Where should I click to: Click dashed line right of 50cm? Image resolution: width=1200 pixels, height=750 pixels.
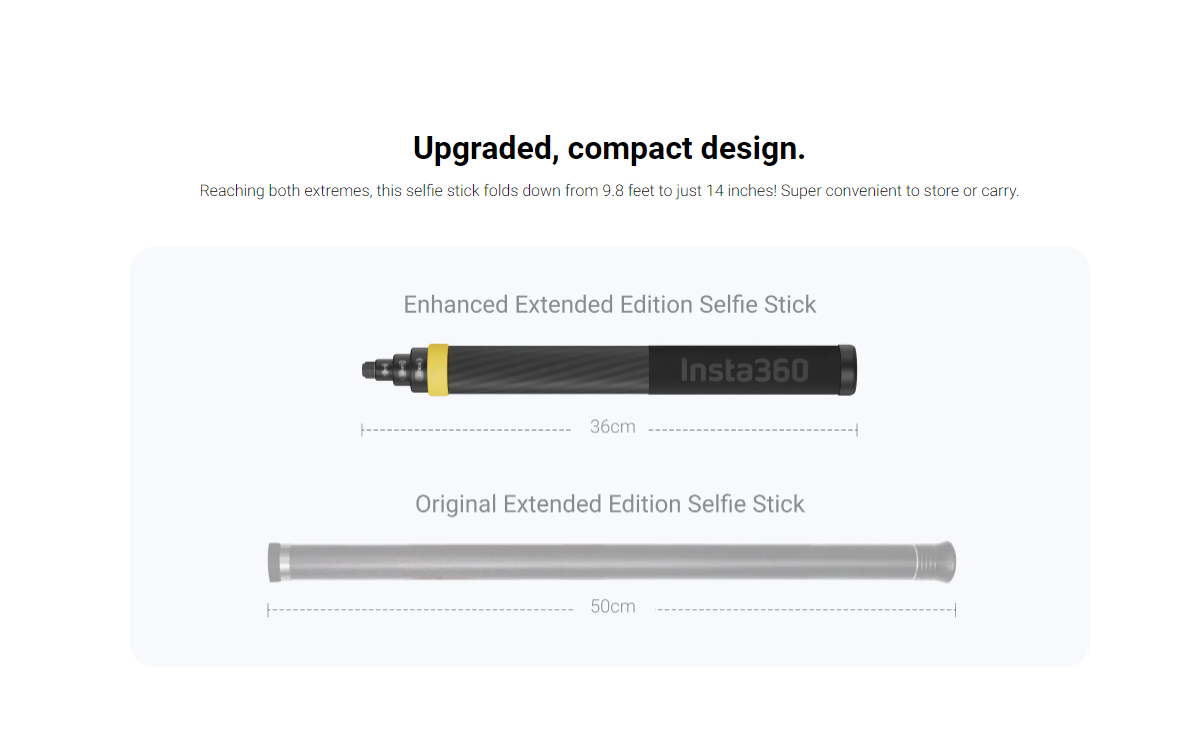806,610
